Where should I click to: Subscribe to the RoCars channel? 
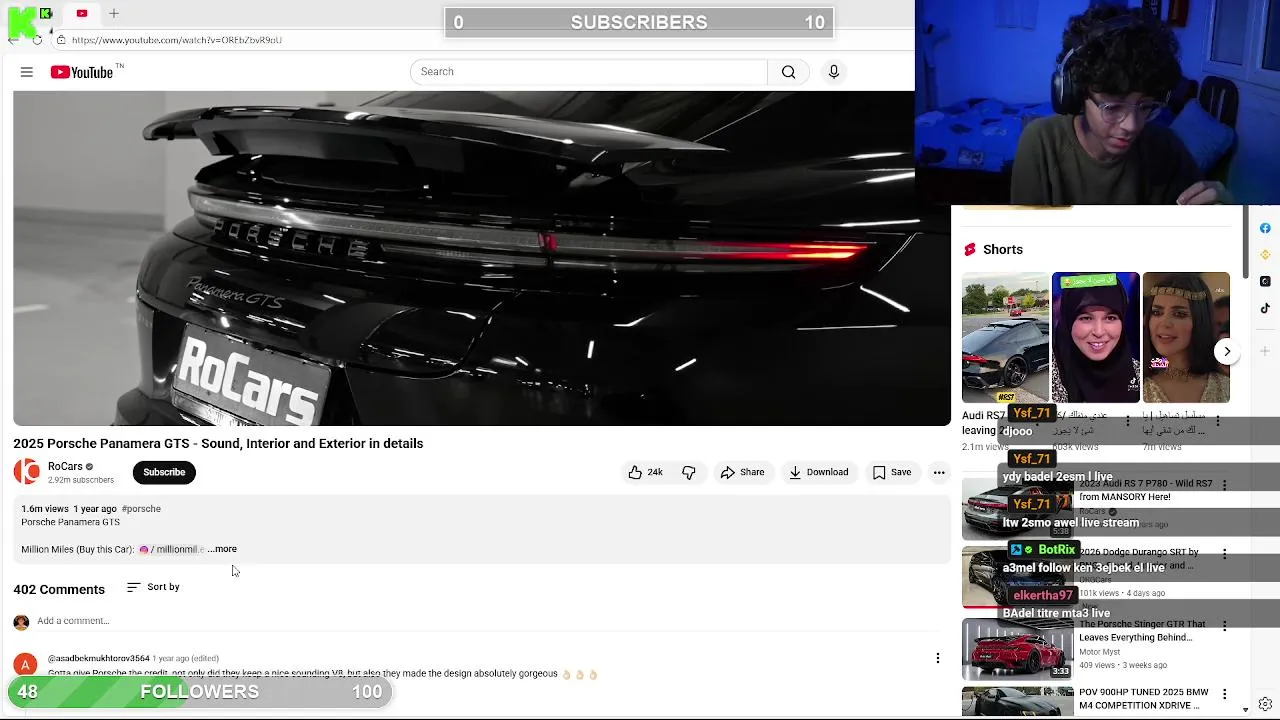coord(164,472)
